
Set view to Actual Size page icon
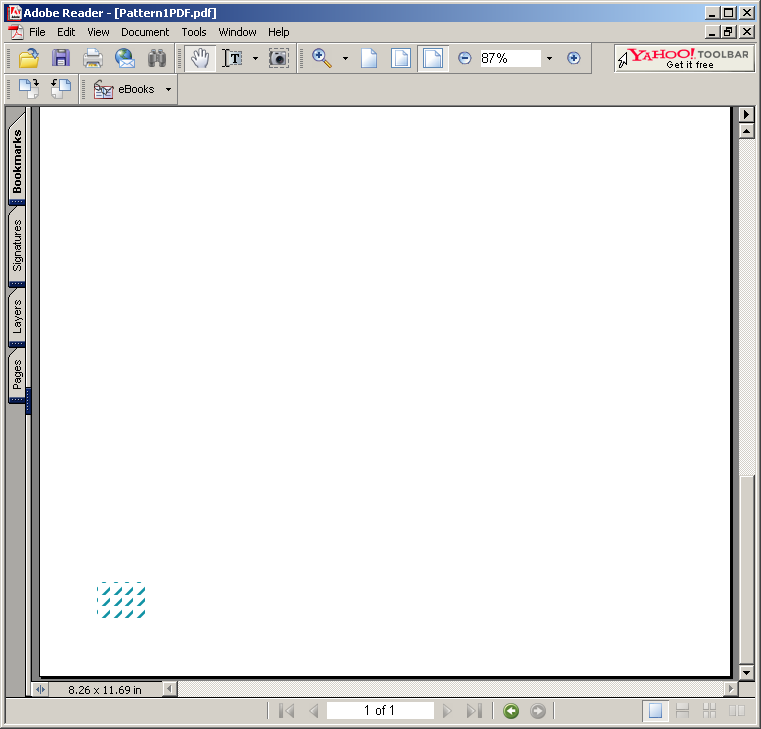(x=369, y=58)
